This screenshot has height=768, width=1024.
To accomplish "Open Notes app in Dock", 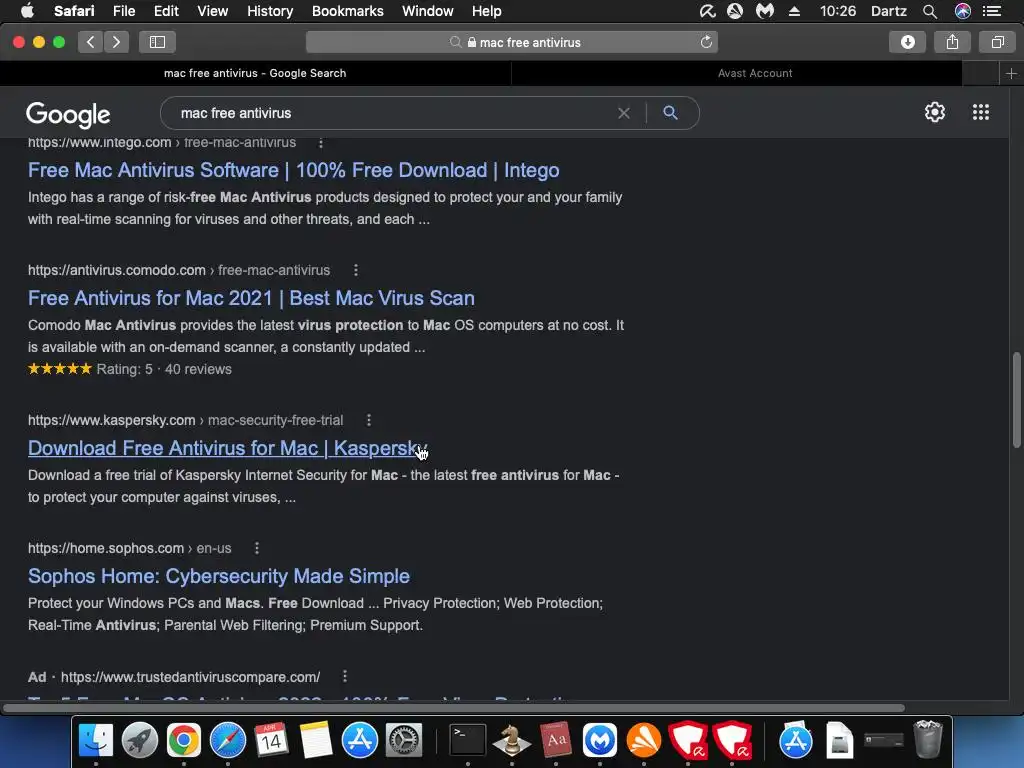I will coord(315,741).
